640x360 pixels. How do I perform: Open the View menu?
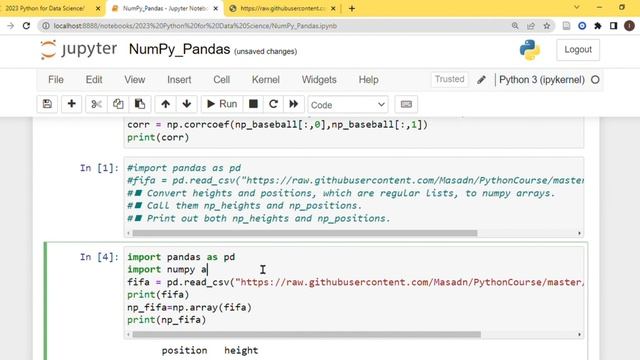[135, 80]
